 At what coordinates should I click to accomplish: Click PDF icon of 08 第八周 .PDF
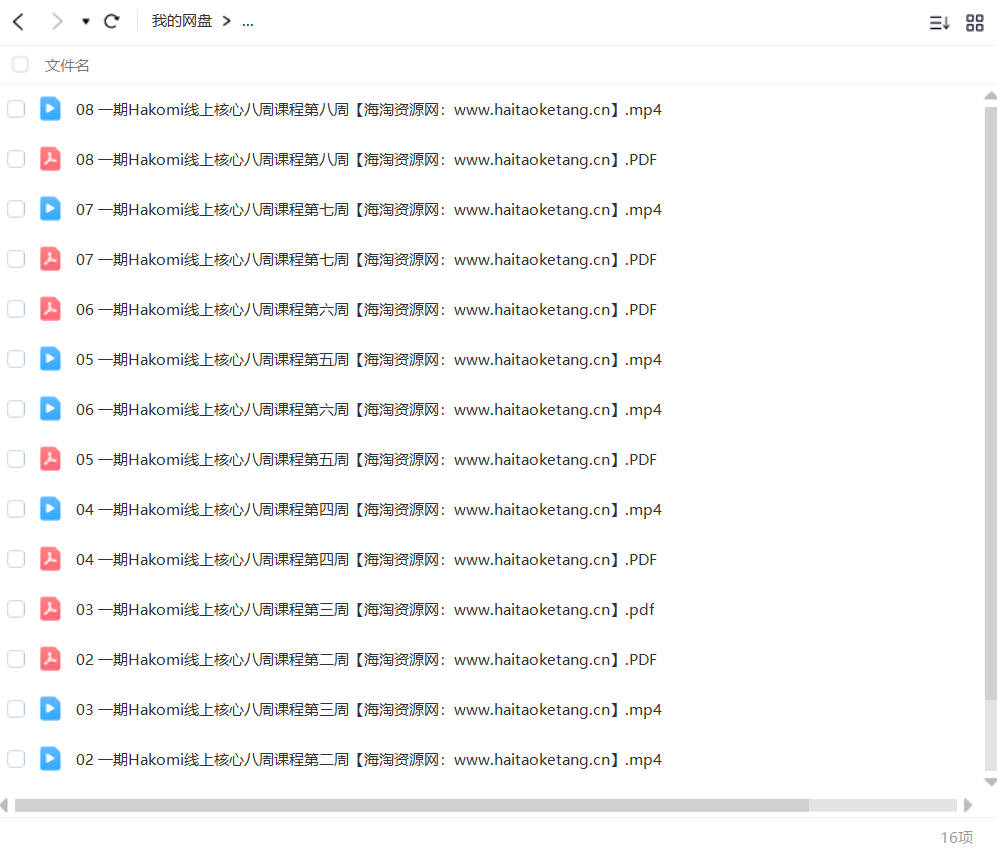pos(50,159)
